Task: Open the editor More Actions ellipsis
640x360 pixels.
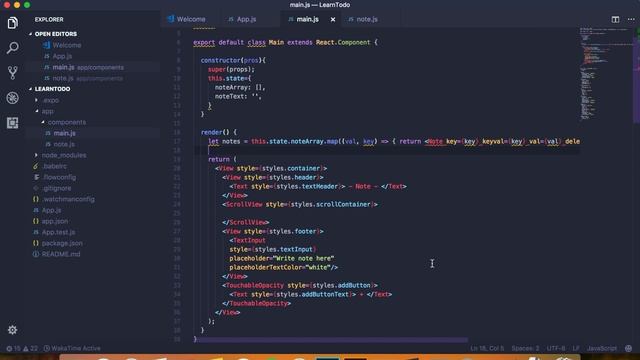Action: tap(631, 19)
